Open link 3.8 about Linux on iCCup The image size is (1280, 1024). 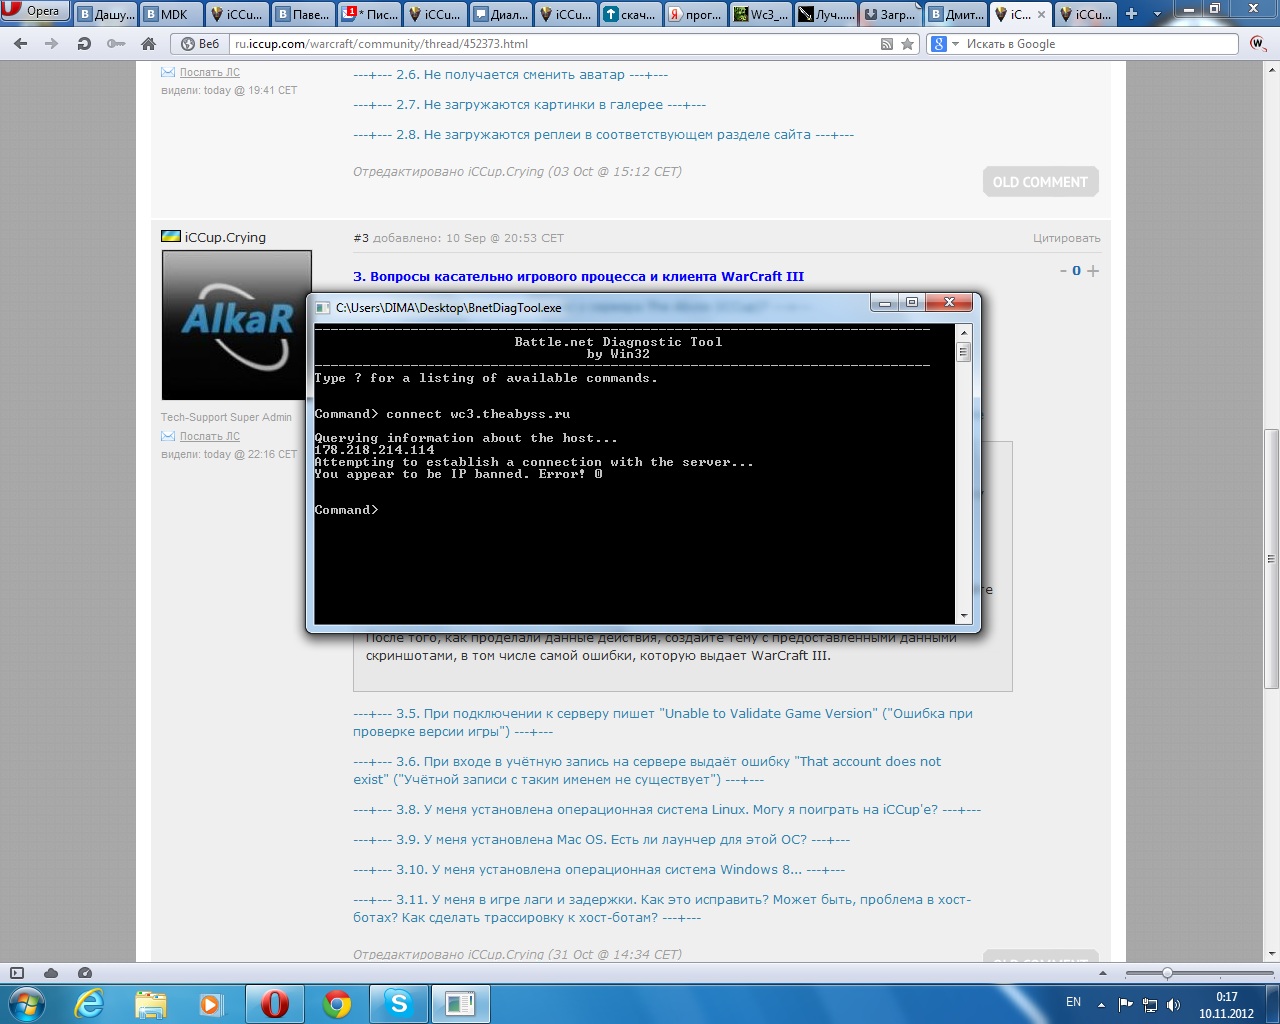click(x=667, y=810)
